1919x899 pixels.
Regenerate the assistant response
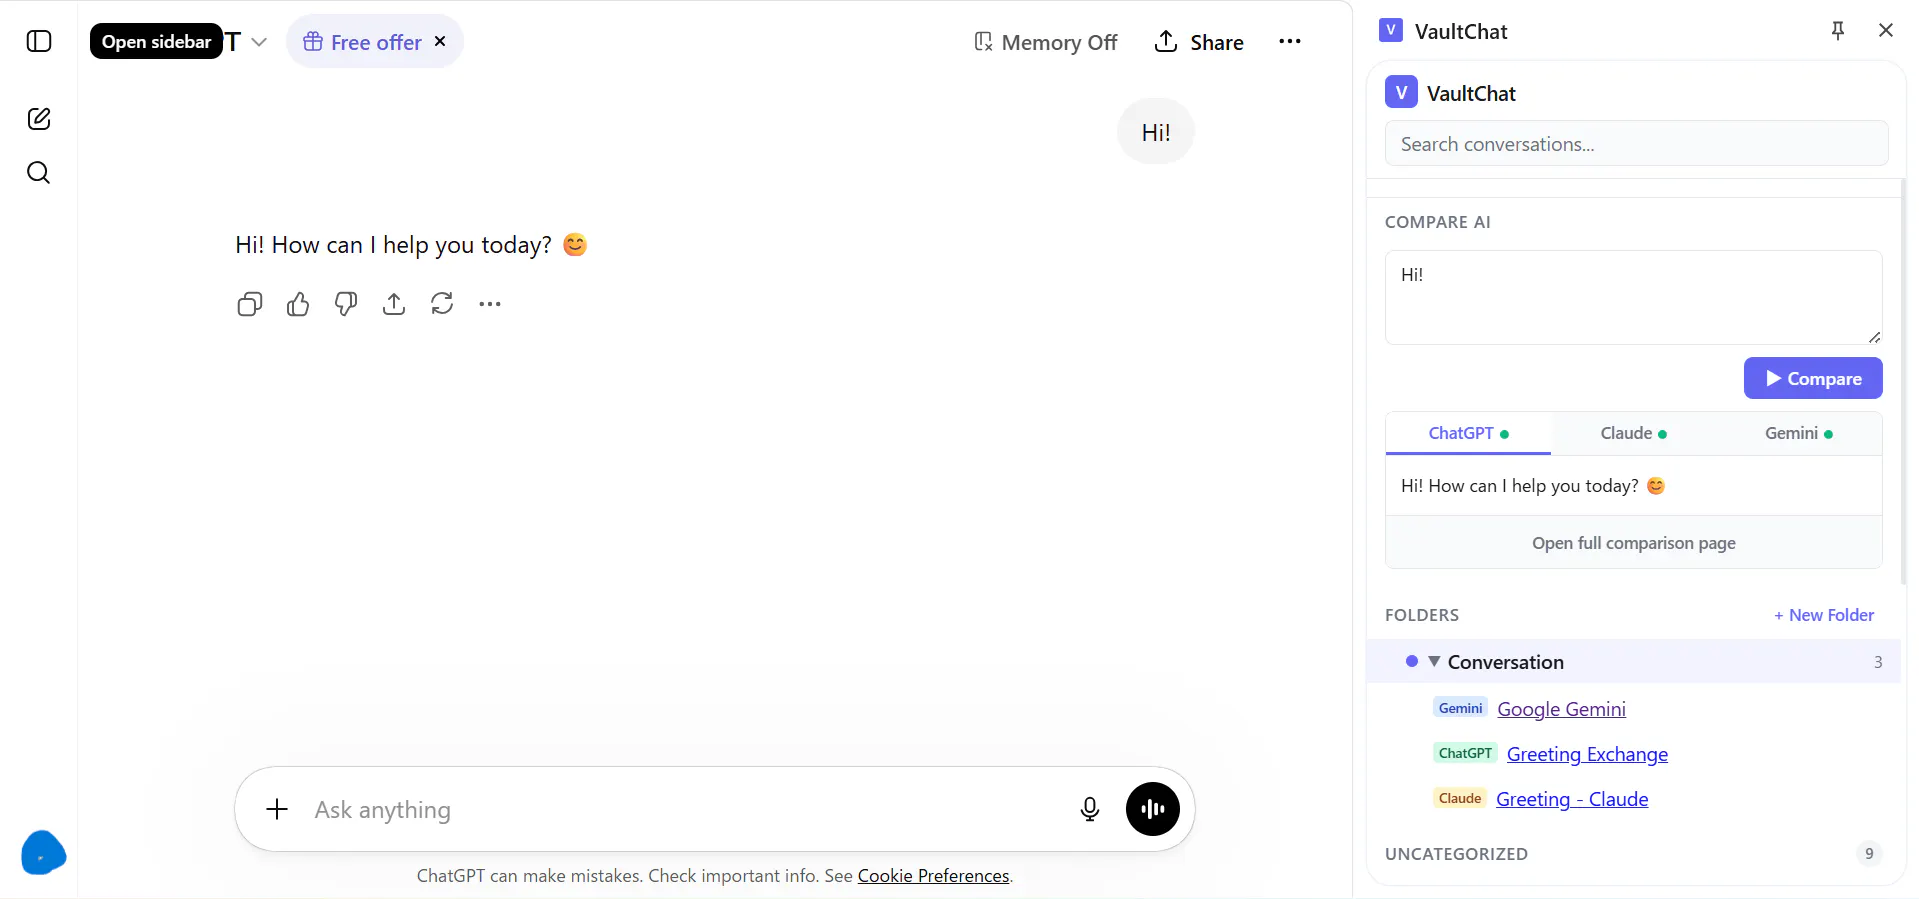tap(442, 304)
